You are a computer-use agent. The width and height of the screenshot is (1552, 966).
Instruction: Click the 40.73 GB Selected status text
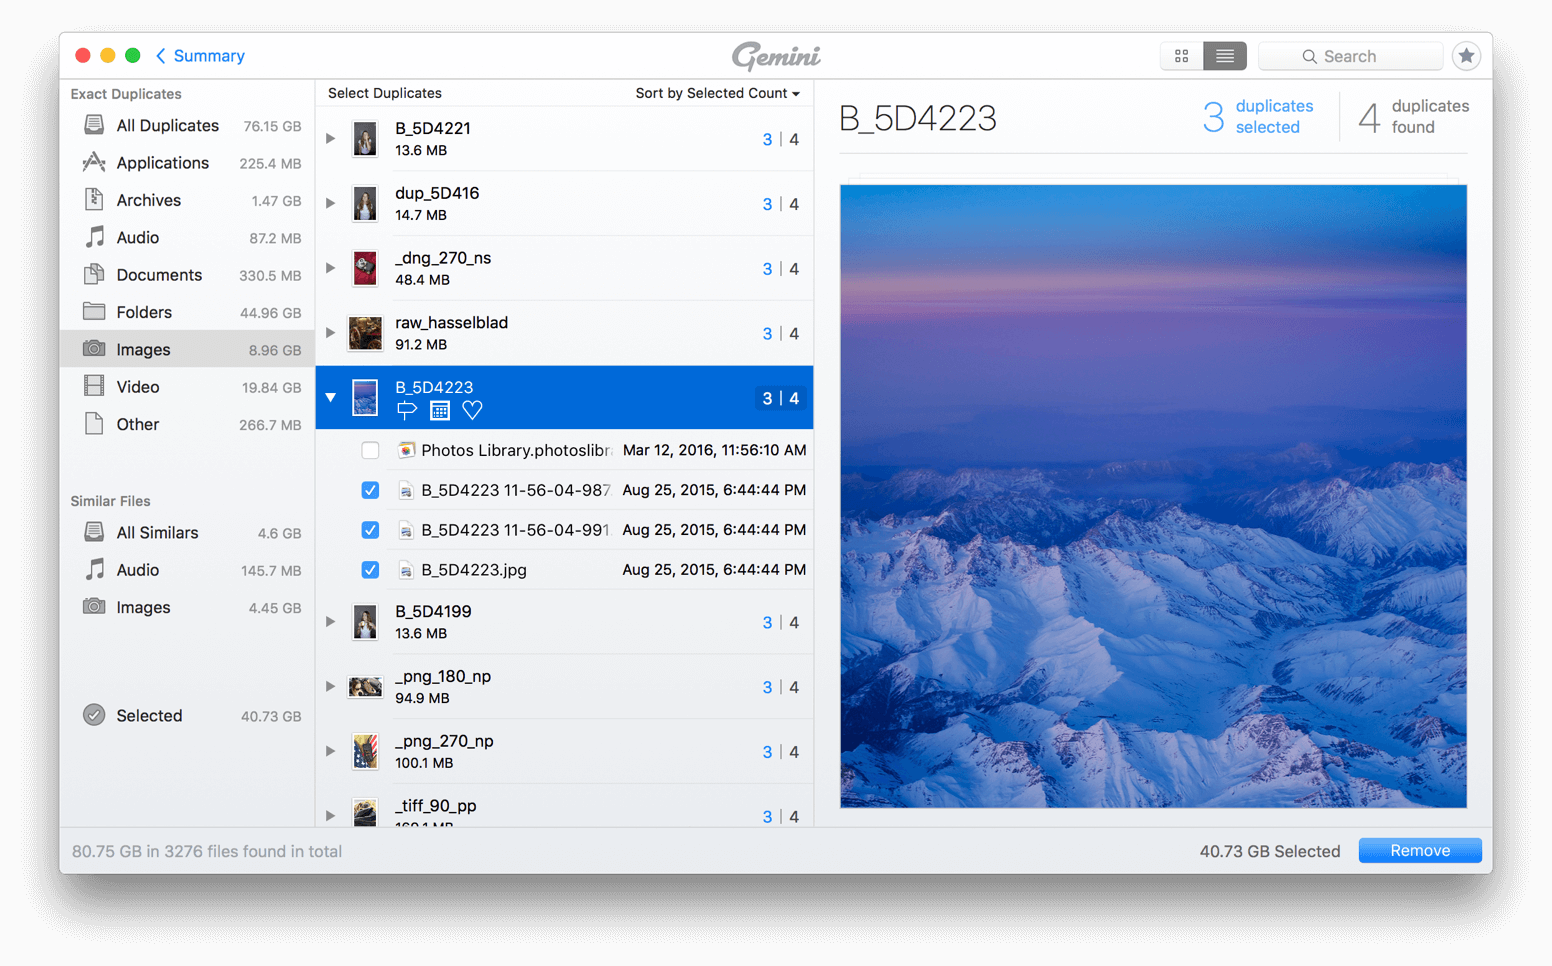click(x=1269, y=851)
